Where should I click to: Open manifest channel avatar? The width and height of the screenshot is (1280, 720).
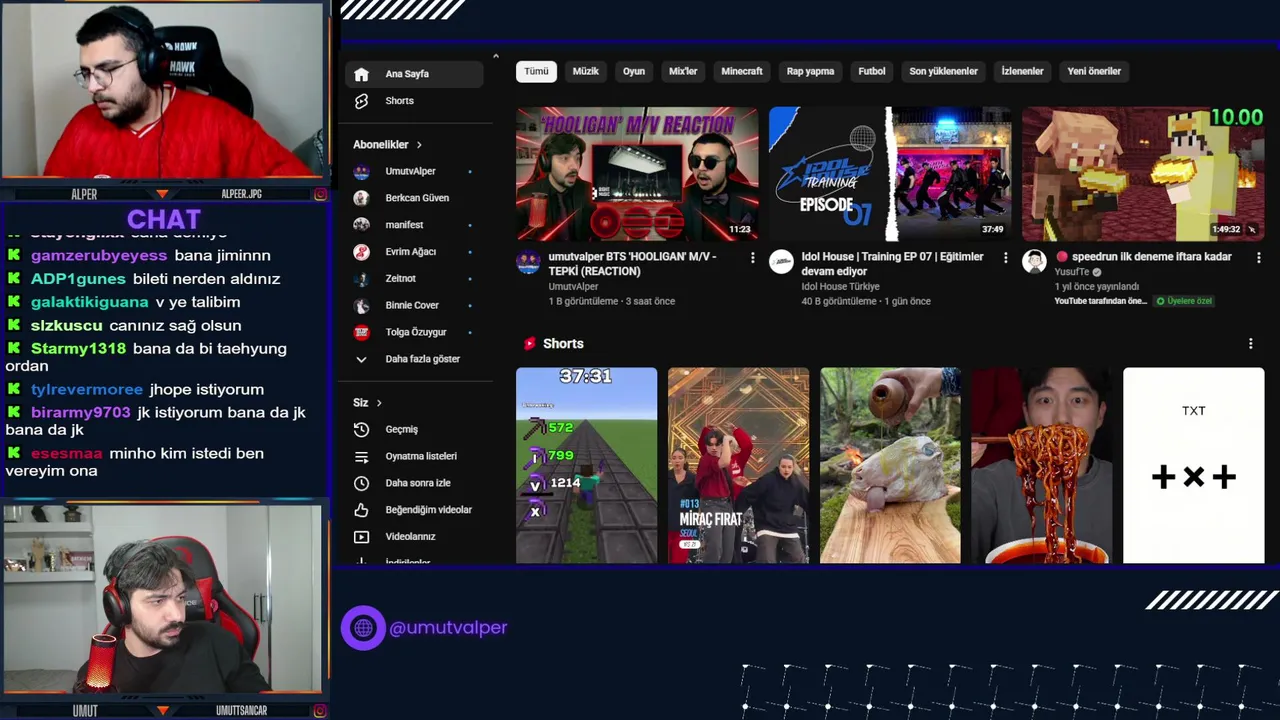[x=361, y=225]
